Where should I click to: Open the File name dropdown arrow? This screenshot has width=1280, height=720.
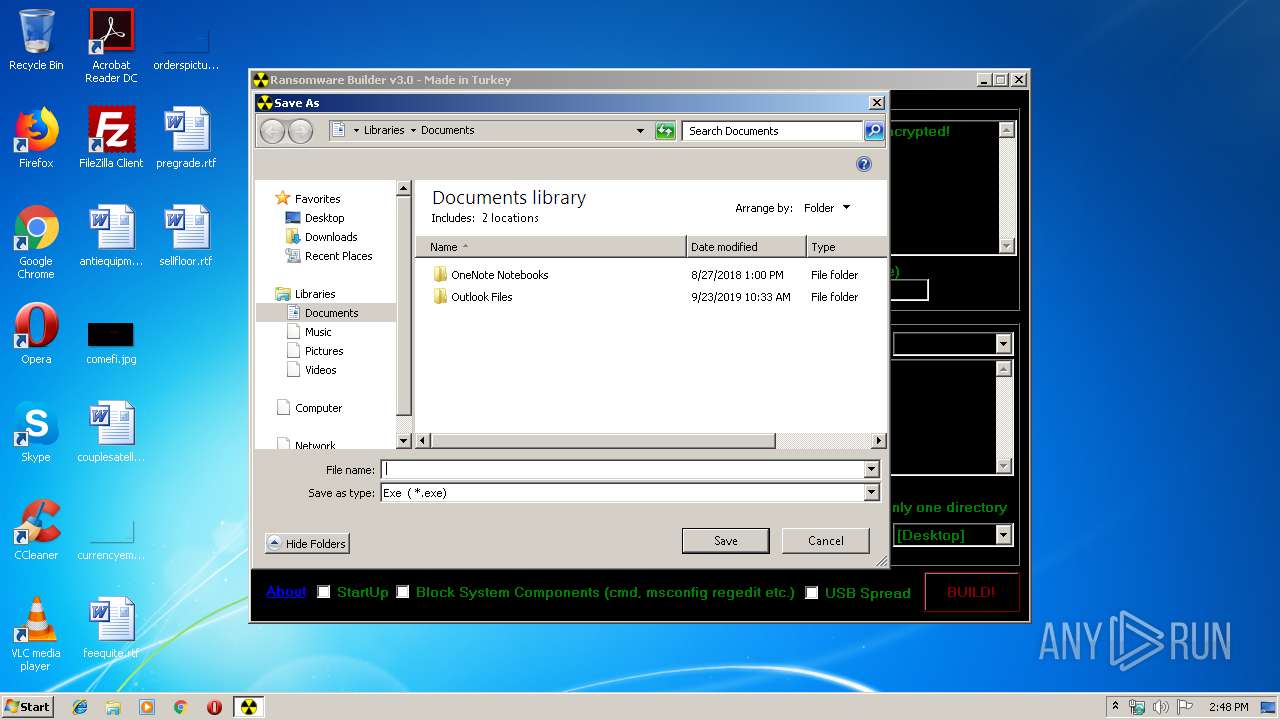pyautogui.click(x=871, y=470)
